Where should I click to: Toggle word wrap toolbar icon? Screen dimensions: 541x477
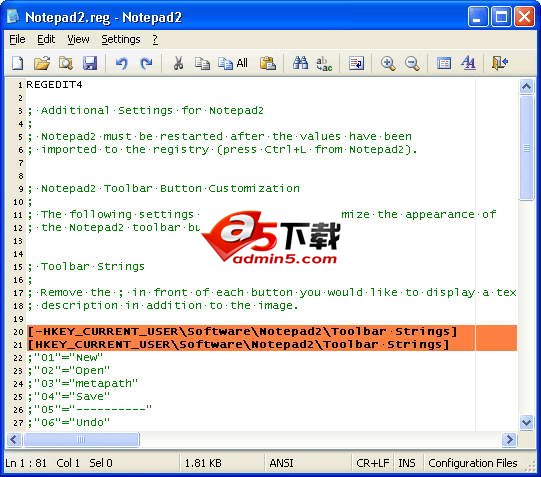356,63
